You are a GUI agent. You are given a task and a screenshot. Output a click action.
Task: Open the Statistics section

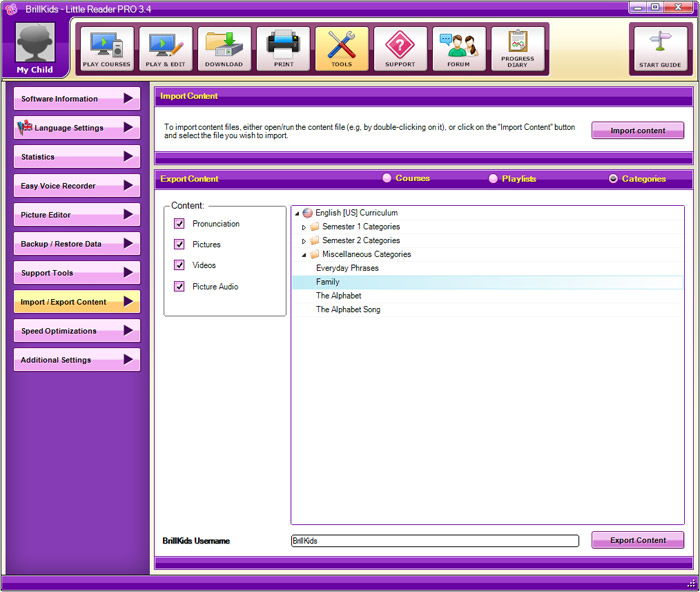[77, 156]
